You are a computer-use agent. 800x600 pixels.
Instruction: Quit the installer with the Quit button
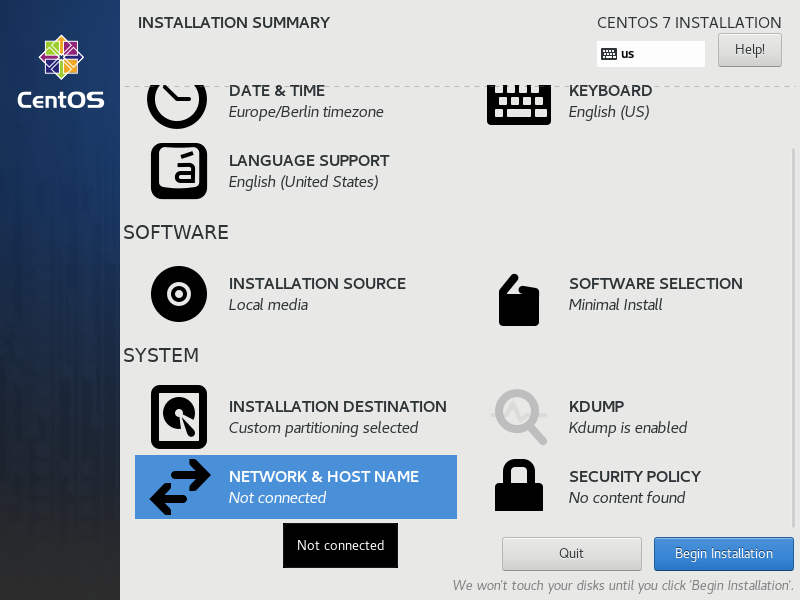click(x=571, y=554)
